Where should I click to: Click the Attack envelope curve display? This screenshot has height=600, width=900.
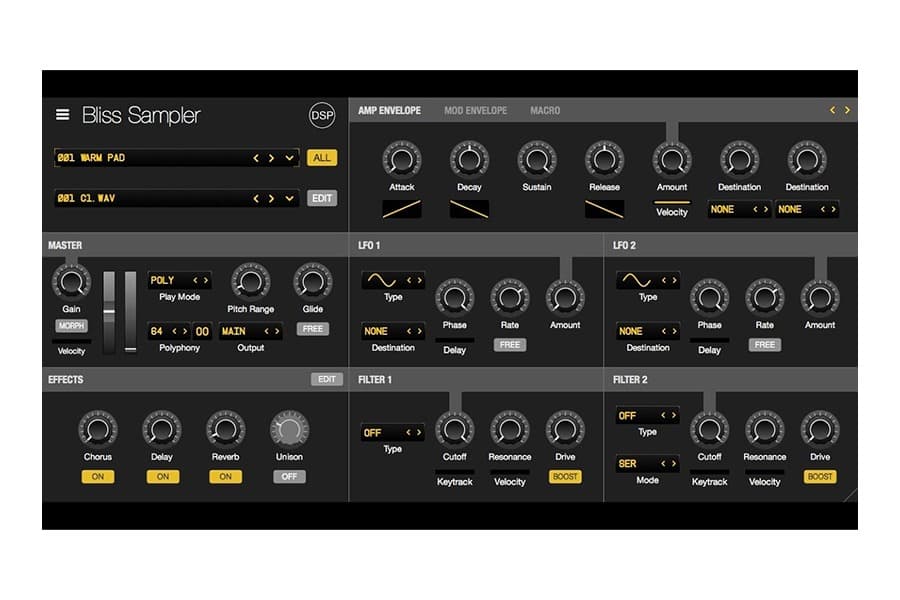(x=401, y=209)
